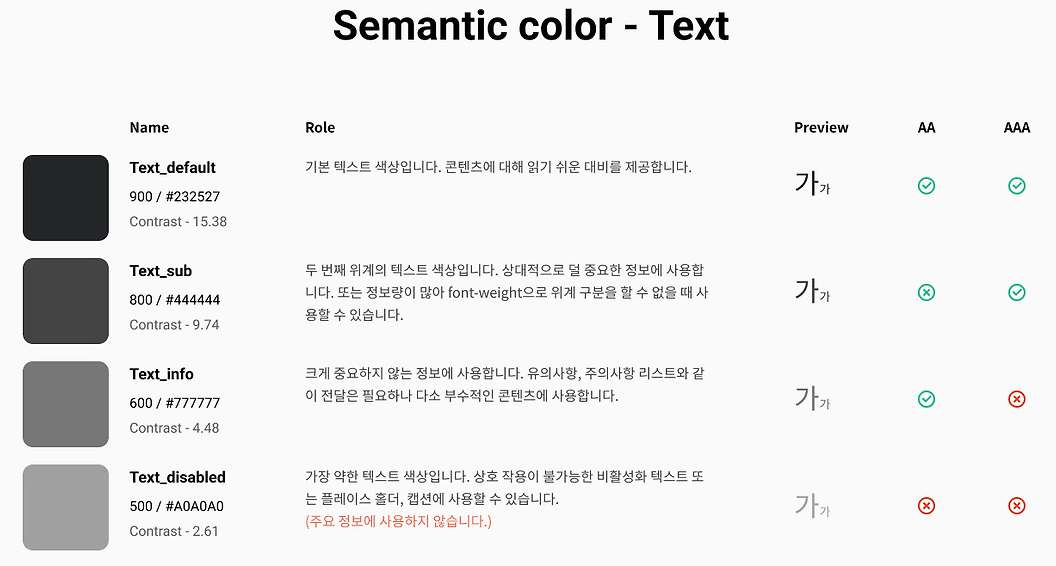Click the AA fail icon for Text_sub
1056x566 pixels.
pos(926,292)
